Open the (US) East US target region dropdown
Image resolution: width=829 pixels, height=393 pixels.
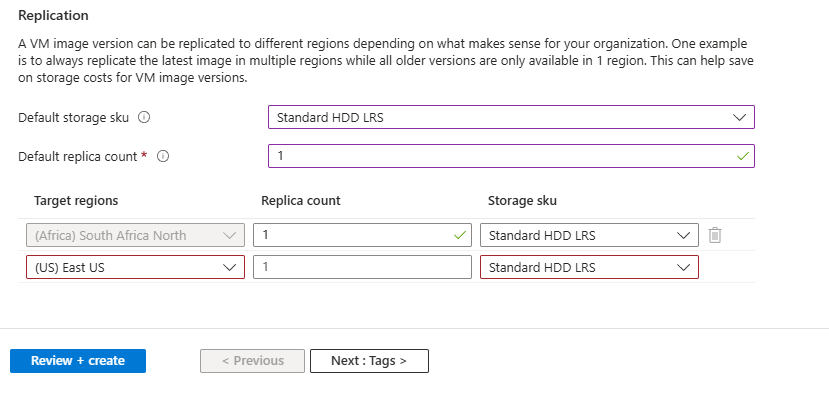click(135, 267)
